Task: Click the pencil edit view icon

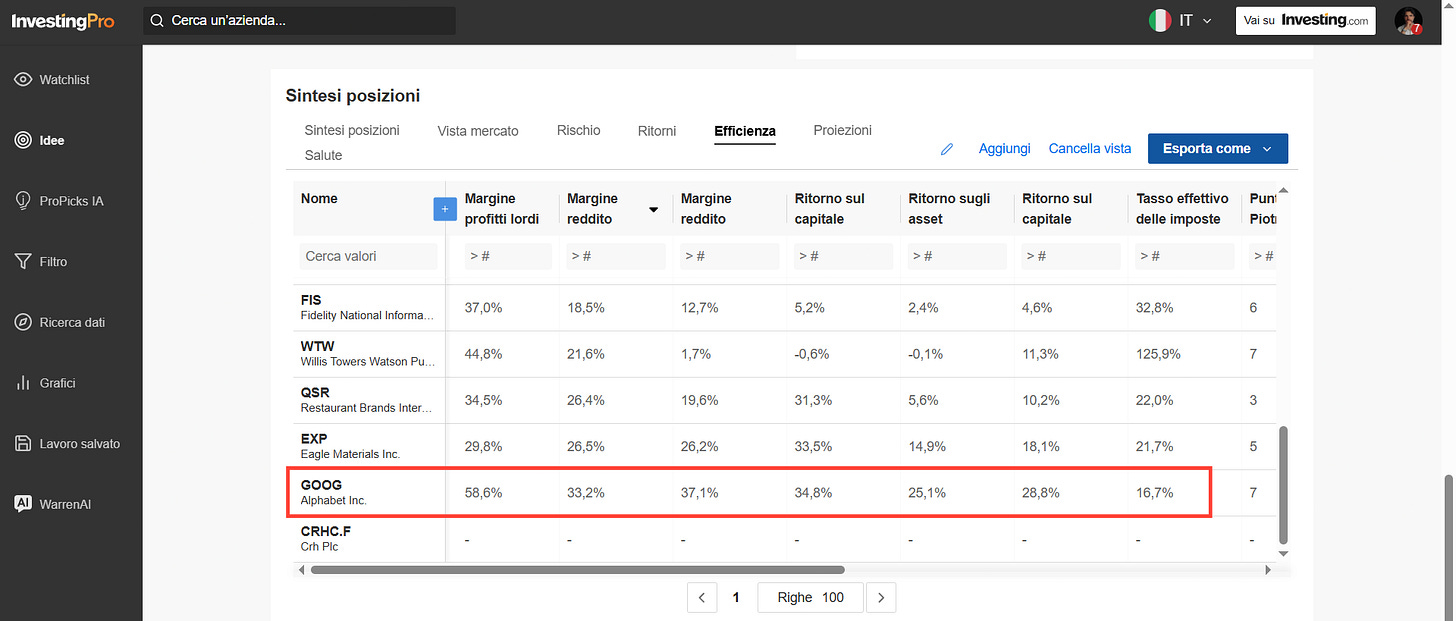Action: point(947,149)
